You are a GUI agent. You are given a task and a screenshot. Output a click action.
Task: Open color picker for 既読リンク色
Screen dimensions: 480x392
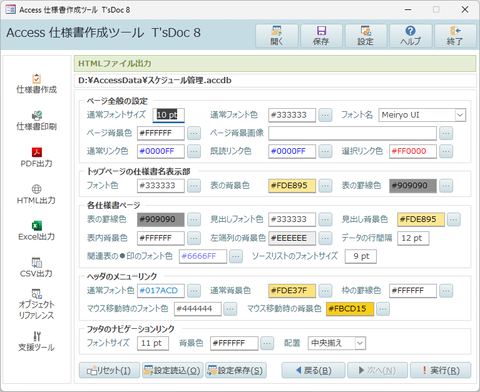pos(325,151)
